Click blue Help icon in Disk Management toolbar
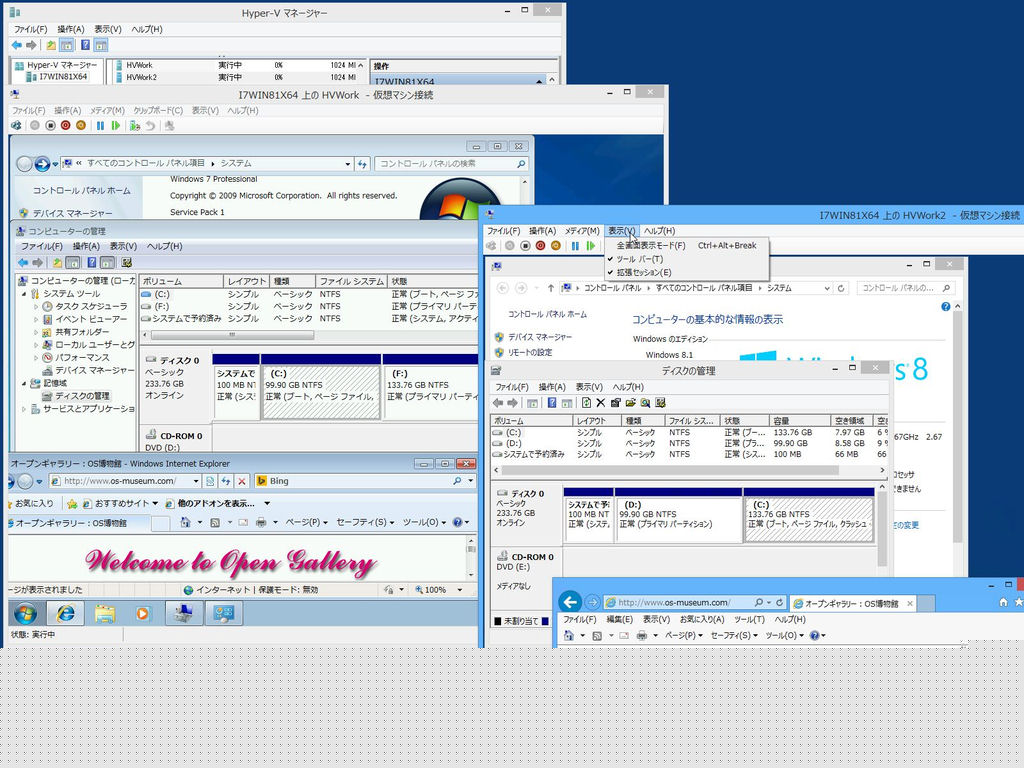 (x=552, y=403)
